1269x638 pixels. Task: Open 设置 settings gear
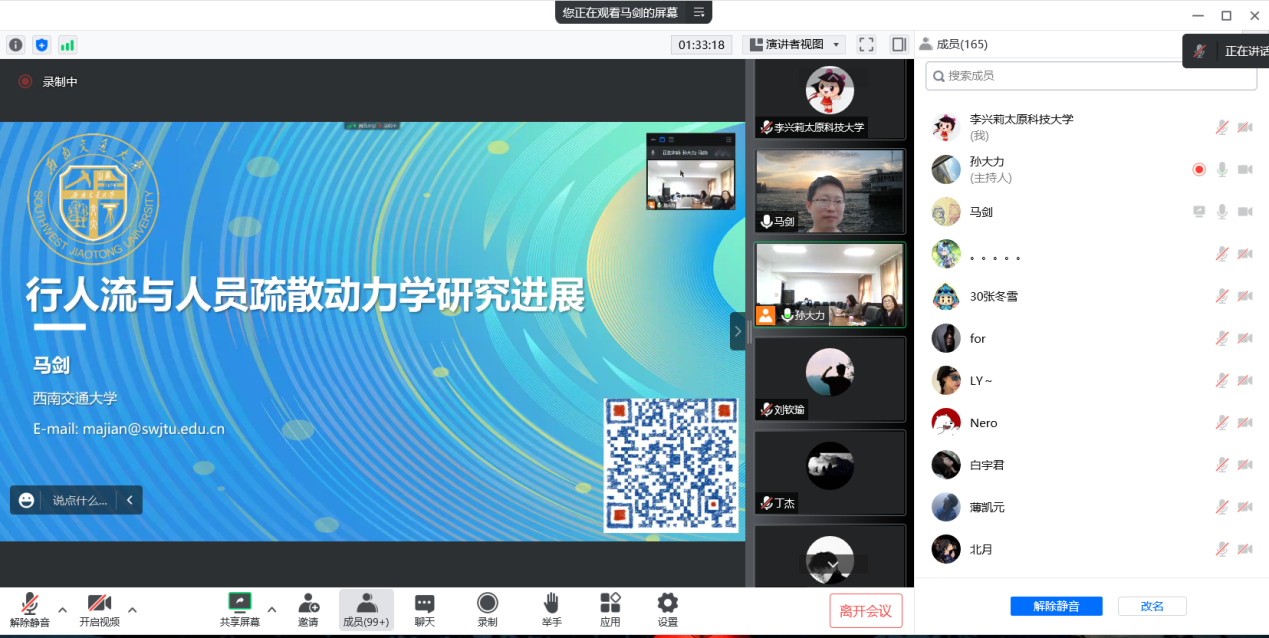[667, 602]
